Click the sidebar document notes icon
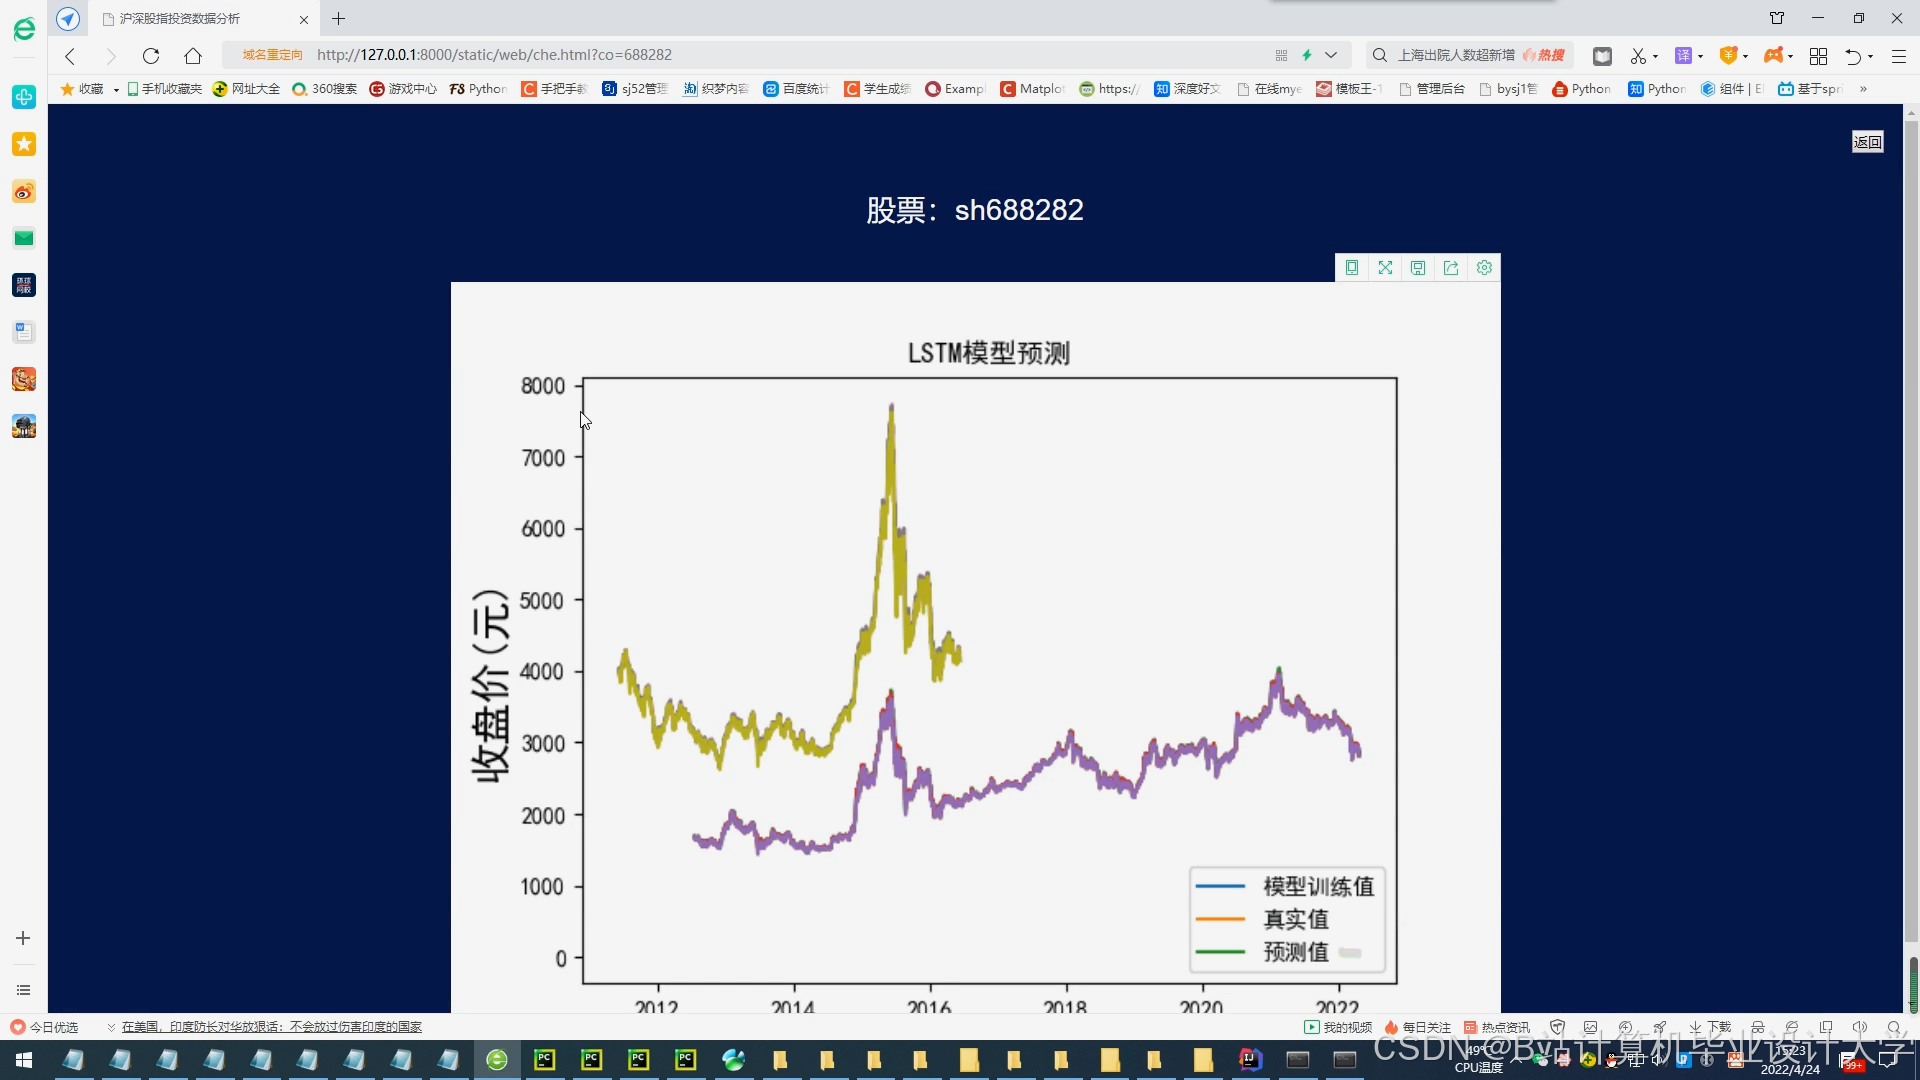 24,332
